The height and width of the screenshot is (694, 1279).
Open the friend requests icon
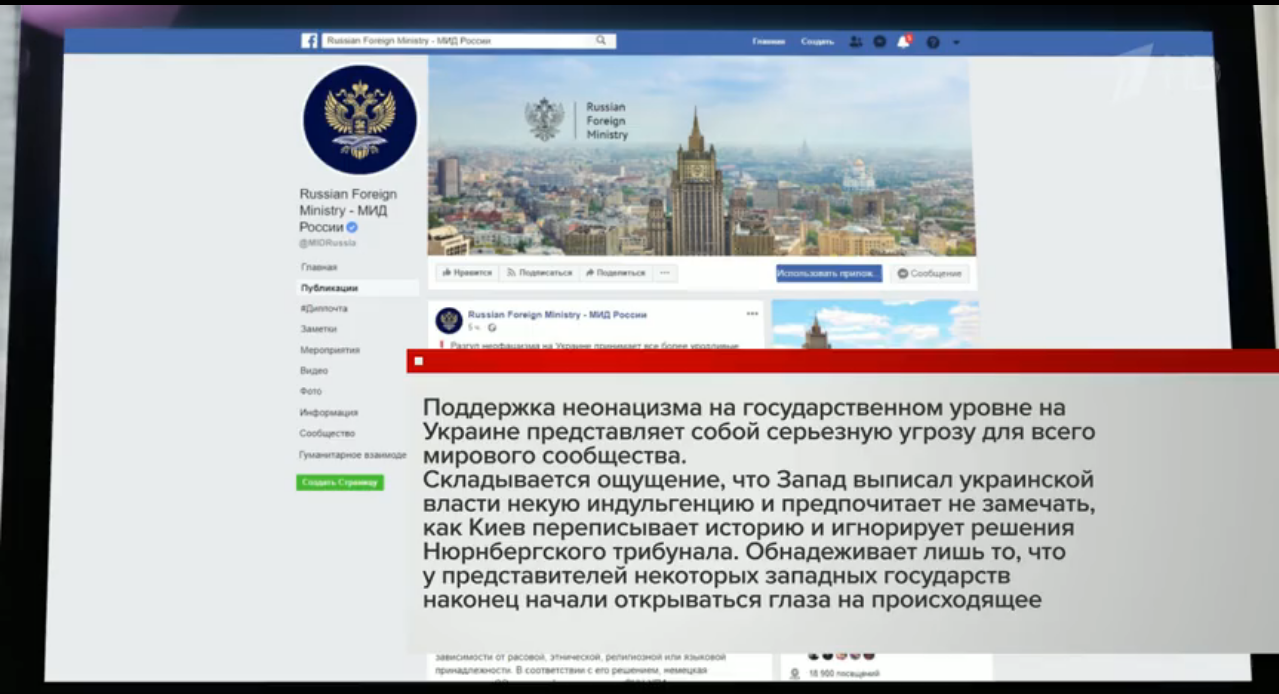856,42
